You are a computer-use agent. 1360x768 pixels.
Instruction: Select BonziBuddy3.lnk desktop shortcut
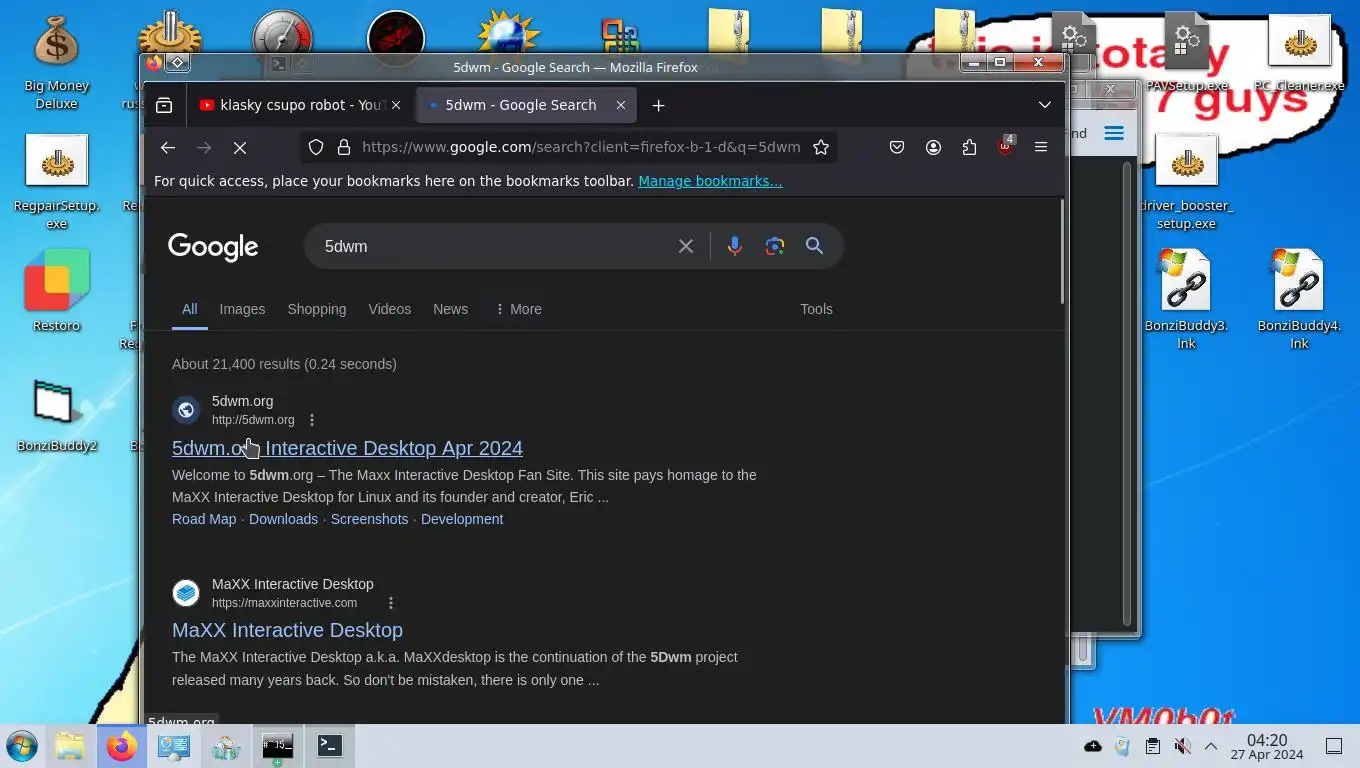pos(1186,300)
